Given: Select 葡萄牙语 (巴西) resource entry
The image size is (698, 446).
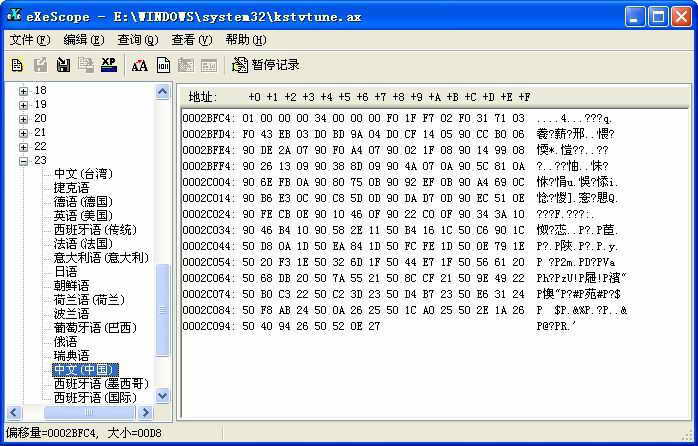Looking at the screenshot, I should click(95, 328).
